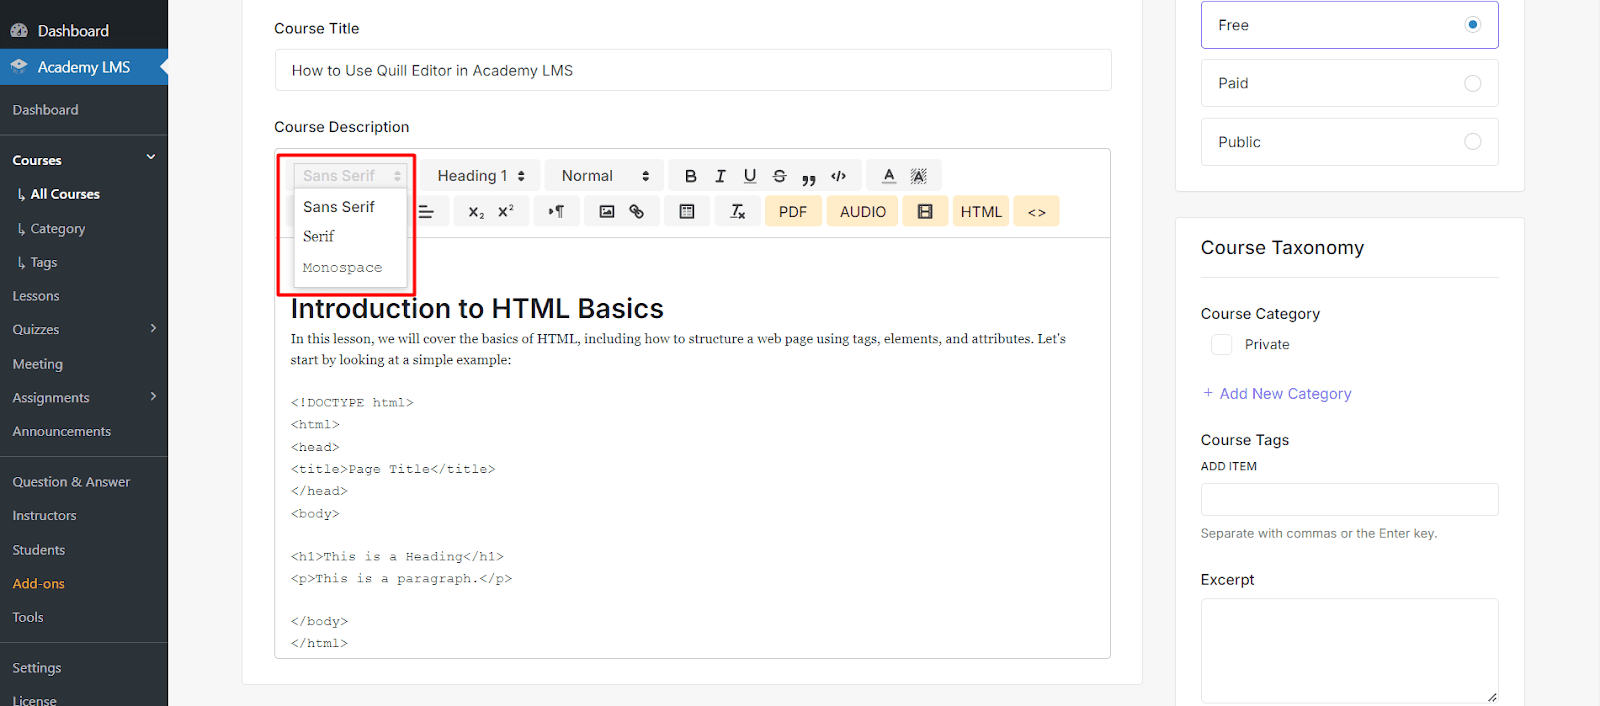Open Meeting in sidebar
Image resolution: width=1600 pixels, height=706 pixels.
click(38, 364)
